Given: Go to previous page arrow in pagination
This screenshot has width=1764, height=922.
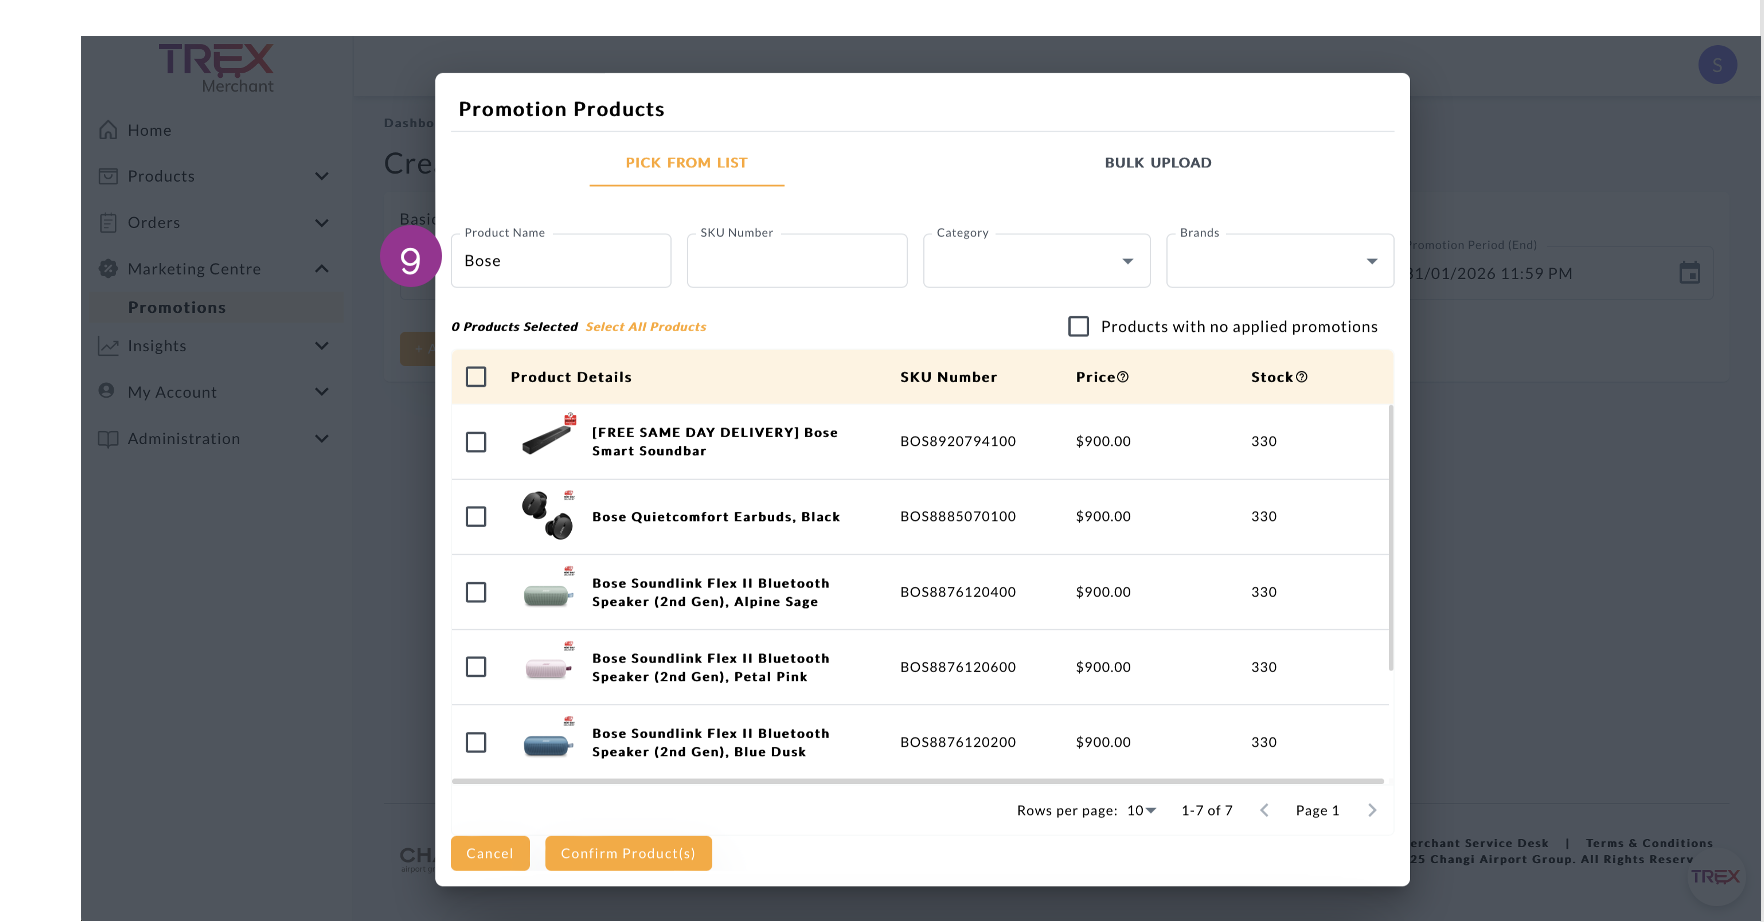Looking at the screenshot, I should coord(1264,811).
